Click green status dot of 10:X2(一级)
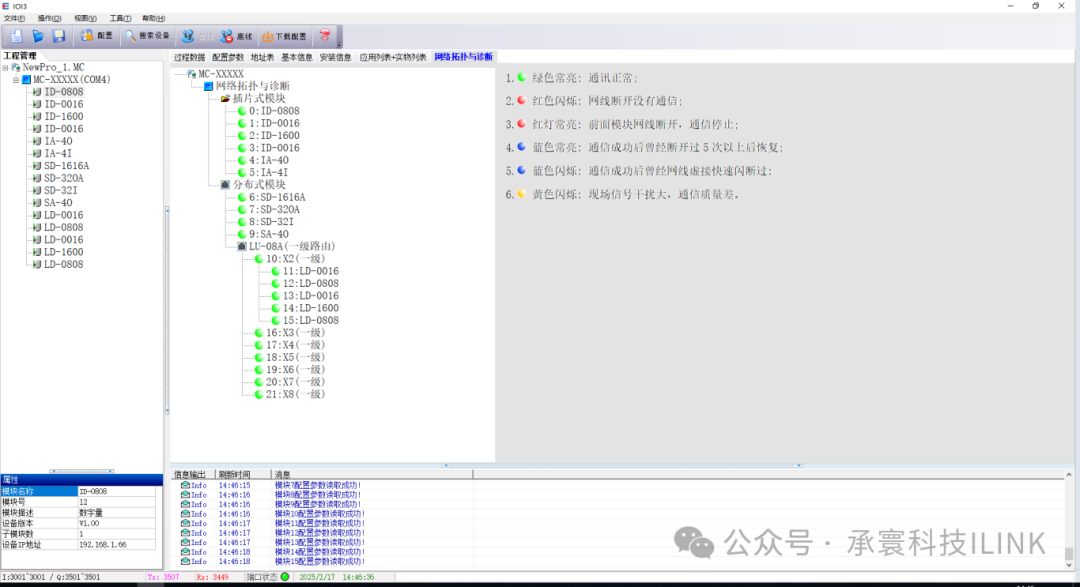Screen dimensions: 1080x587 (x=259, y=259)
